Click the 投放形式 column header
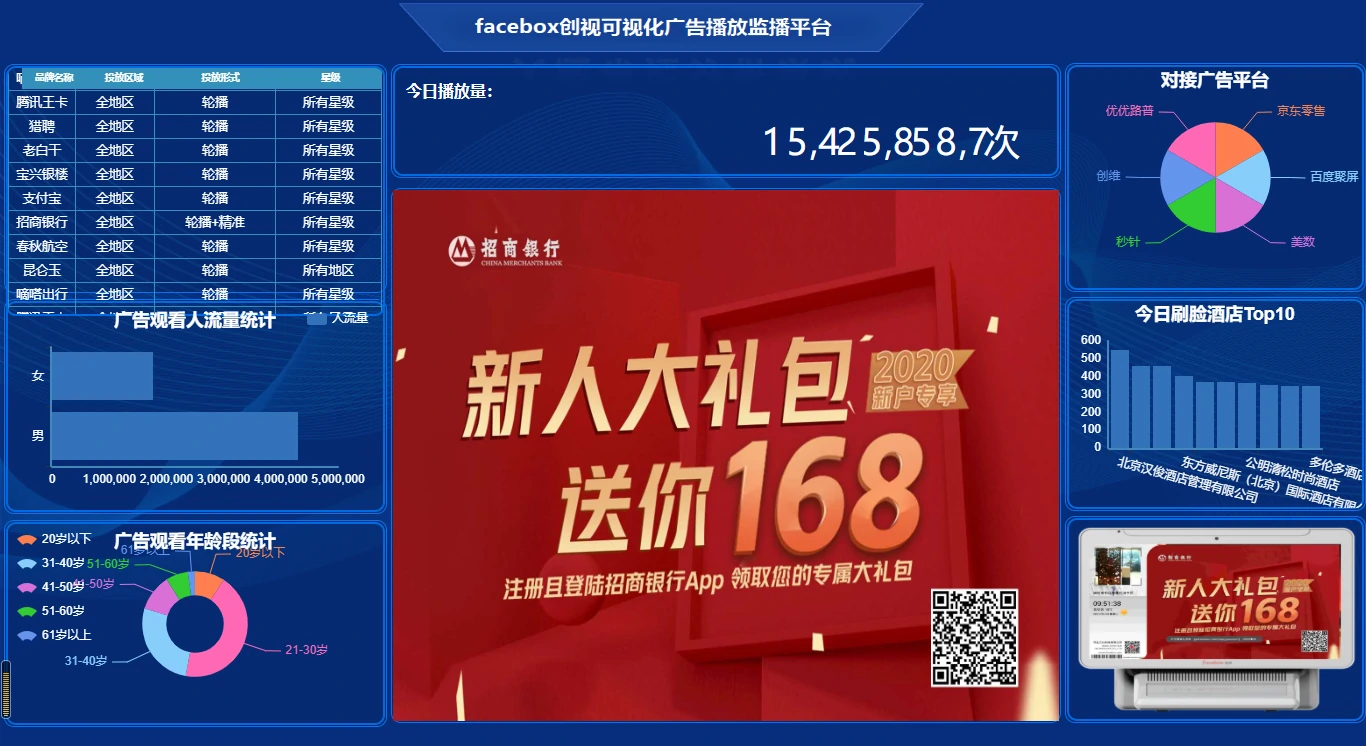 click(220, 78)
